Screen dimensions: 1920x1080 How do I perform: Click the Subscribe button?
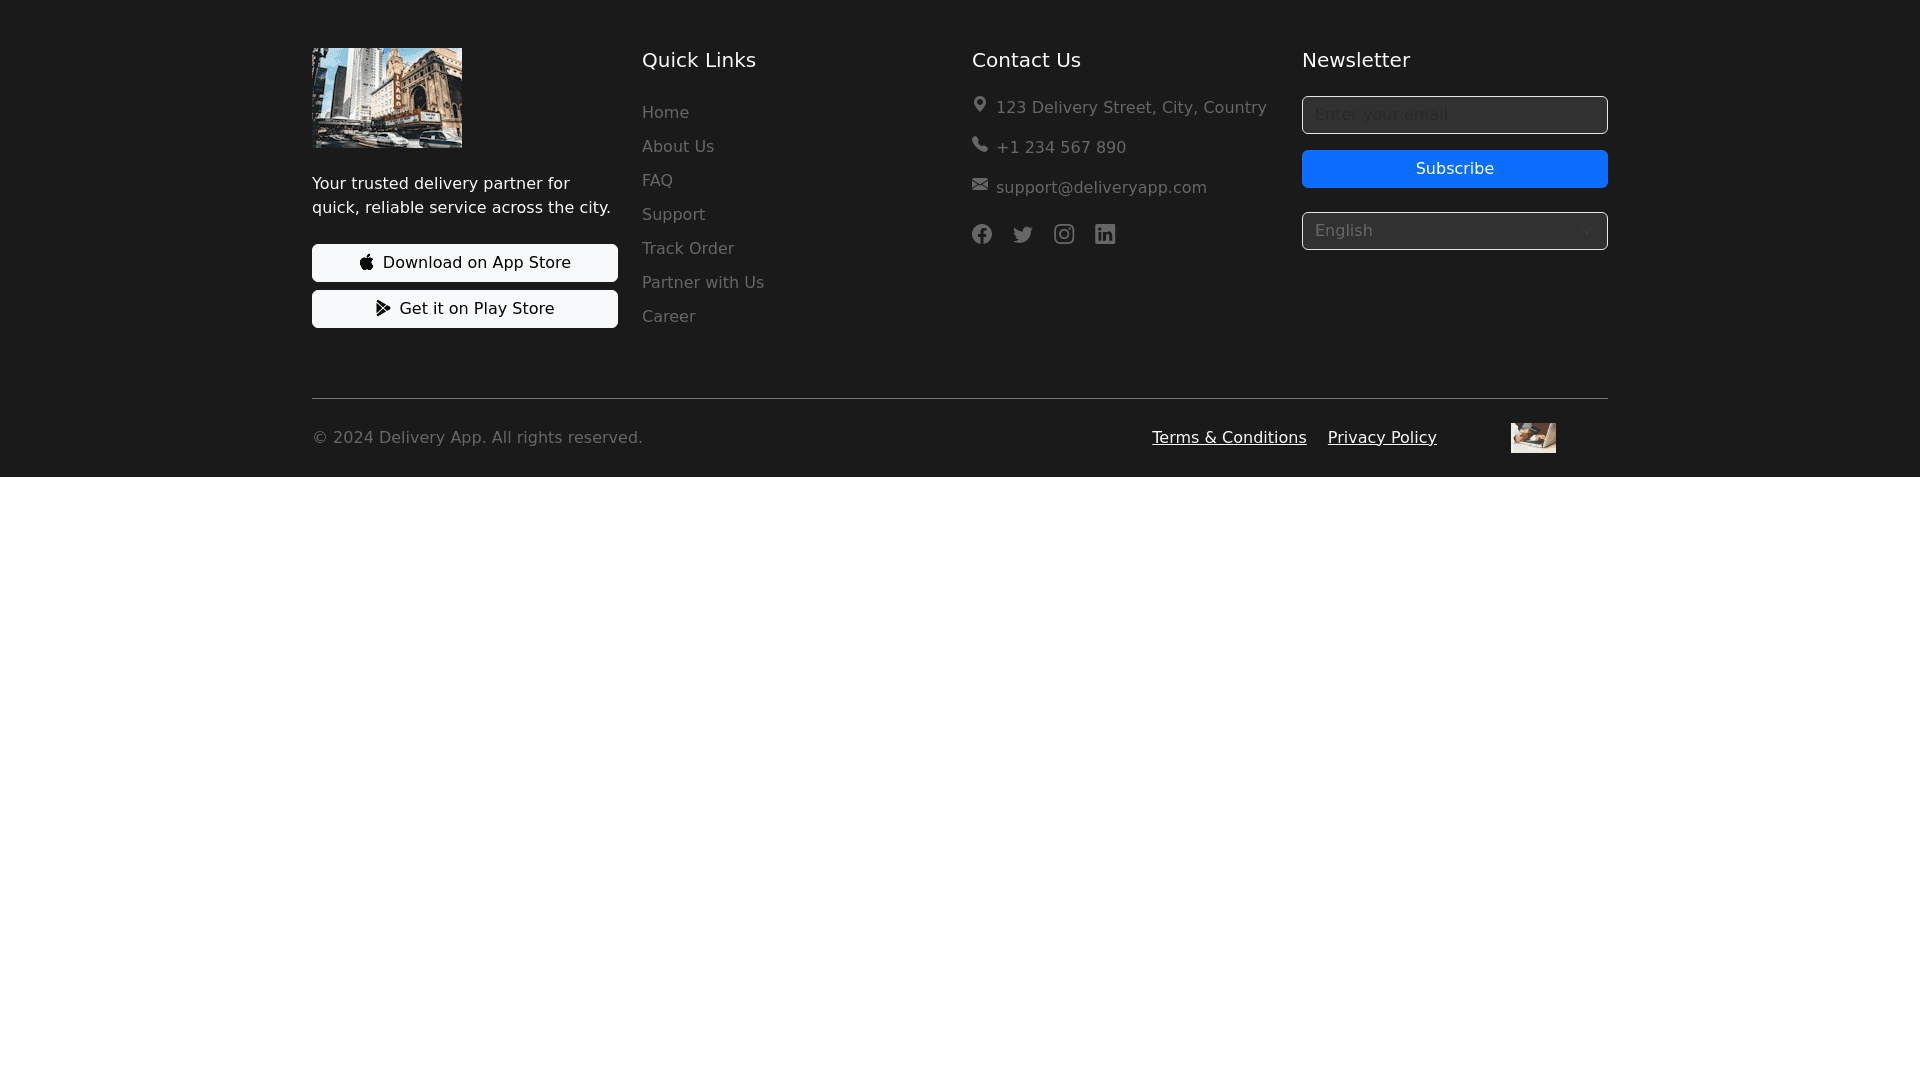tap(1454, 168)
